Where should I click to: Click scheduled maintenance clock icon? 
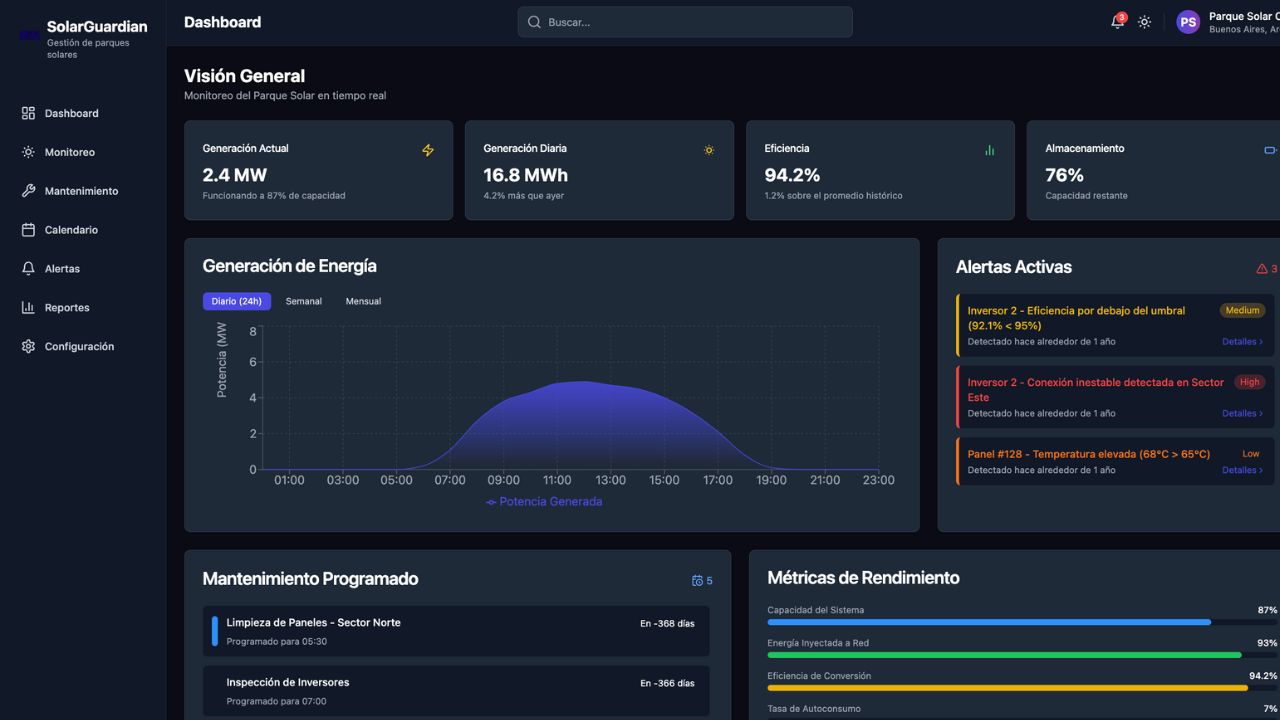pos(697,581)
